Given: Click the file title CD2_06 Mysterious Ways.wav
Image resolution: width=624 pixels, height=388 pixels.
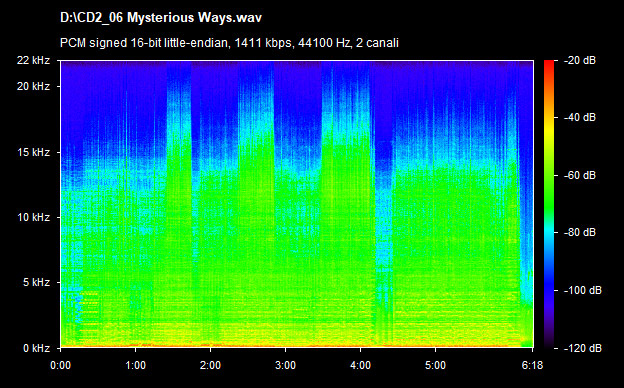Looking at the screenshot, I should coord(161,18).
